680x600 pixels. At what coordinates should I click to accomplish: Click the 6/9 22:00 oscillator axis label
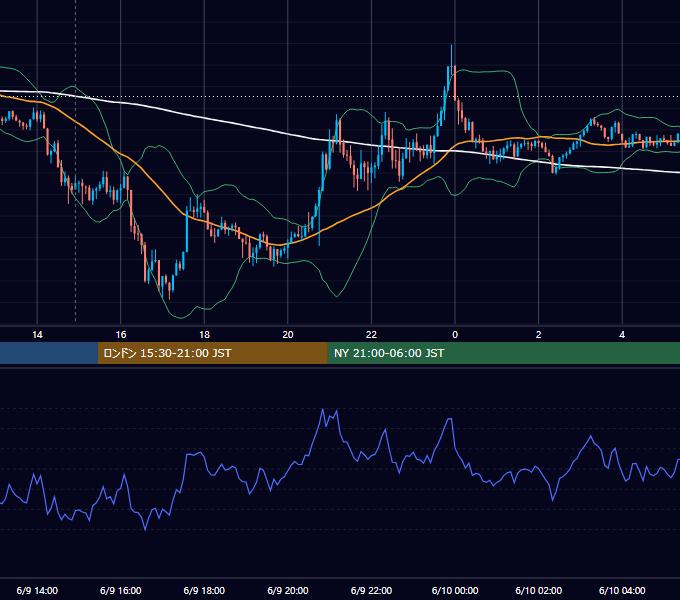(x=371, y=590)
